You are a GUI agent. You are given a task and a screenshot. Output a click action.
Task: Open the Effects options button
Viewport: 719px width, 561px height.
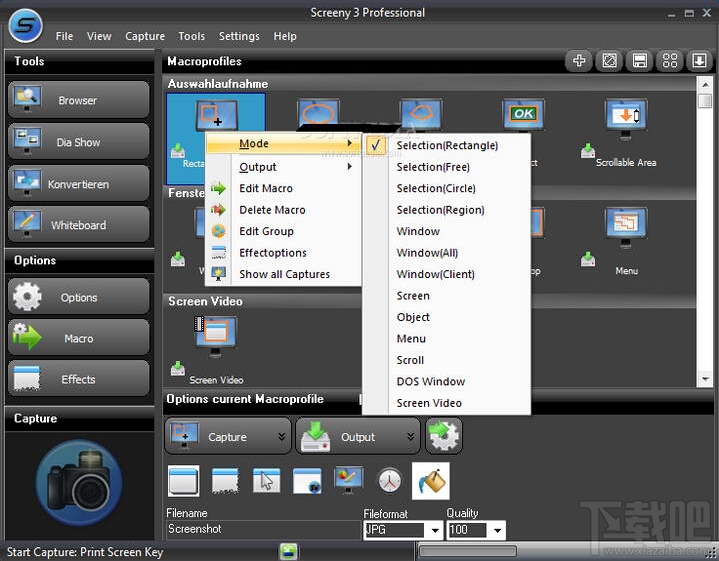click(79, 378)
